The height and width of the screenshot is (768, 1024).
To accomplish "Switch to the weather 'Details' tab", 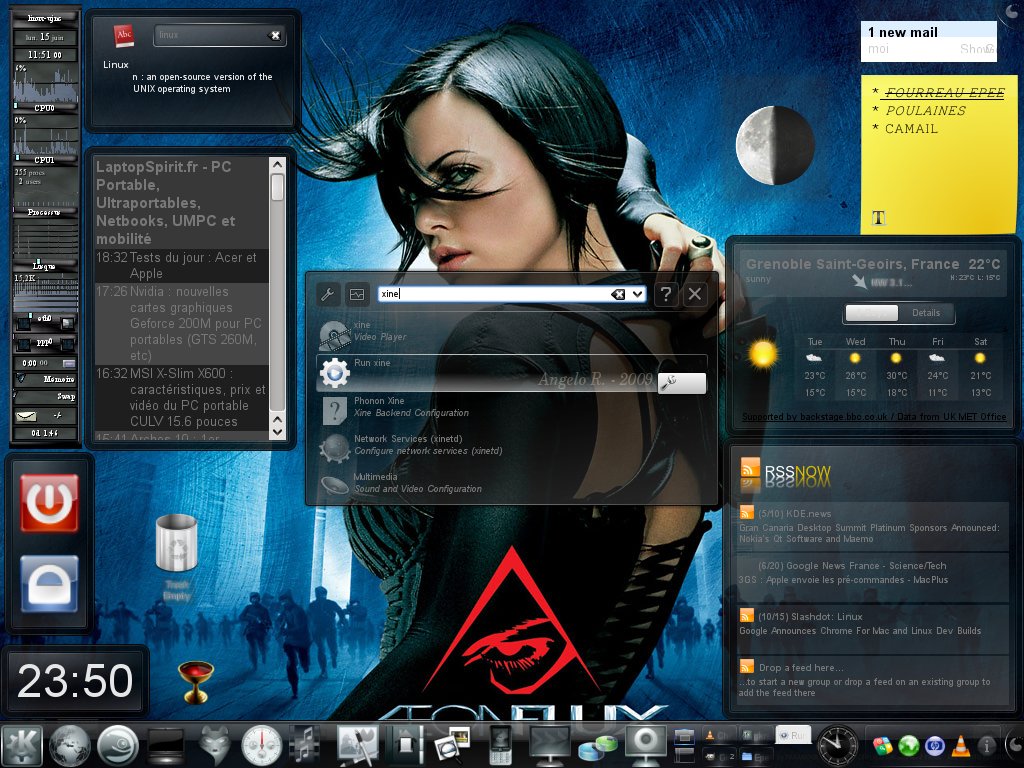I will point(926,313).
